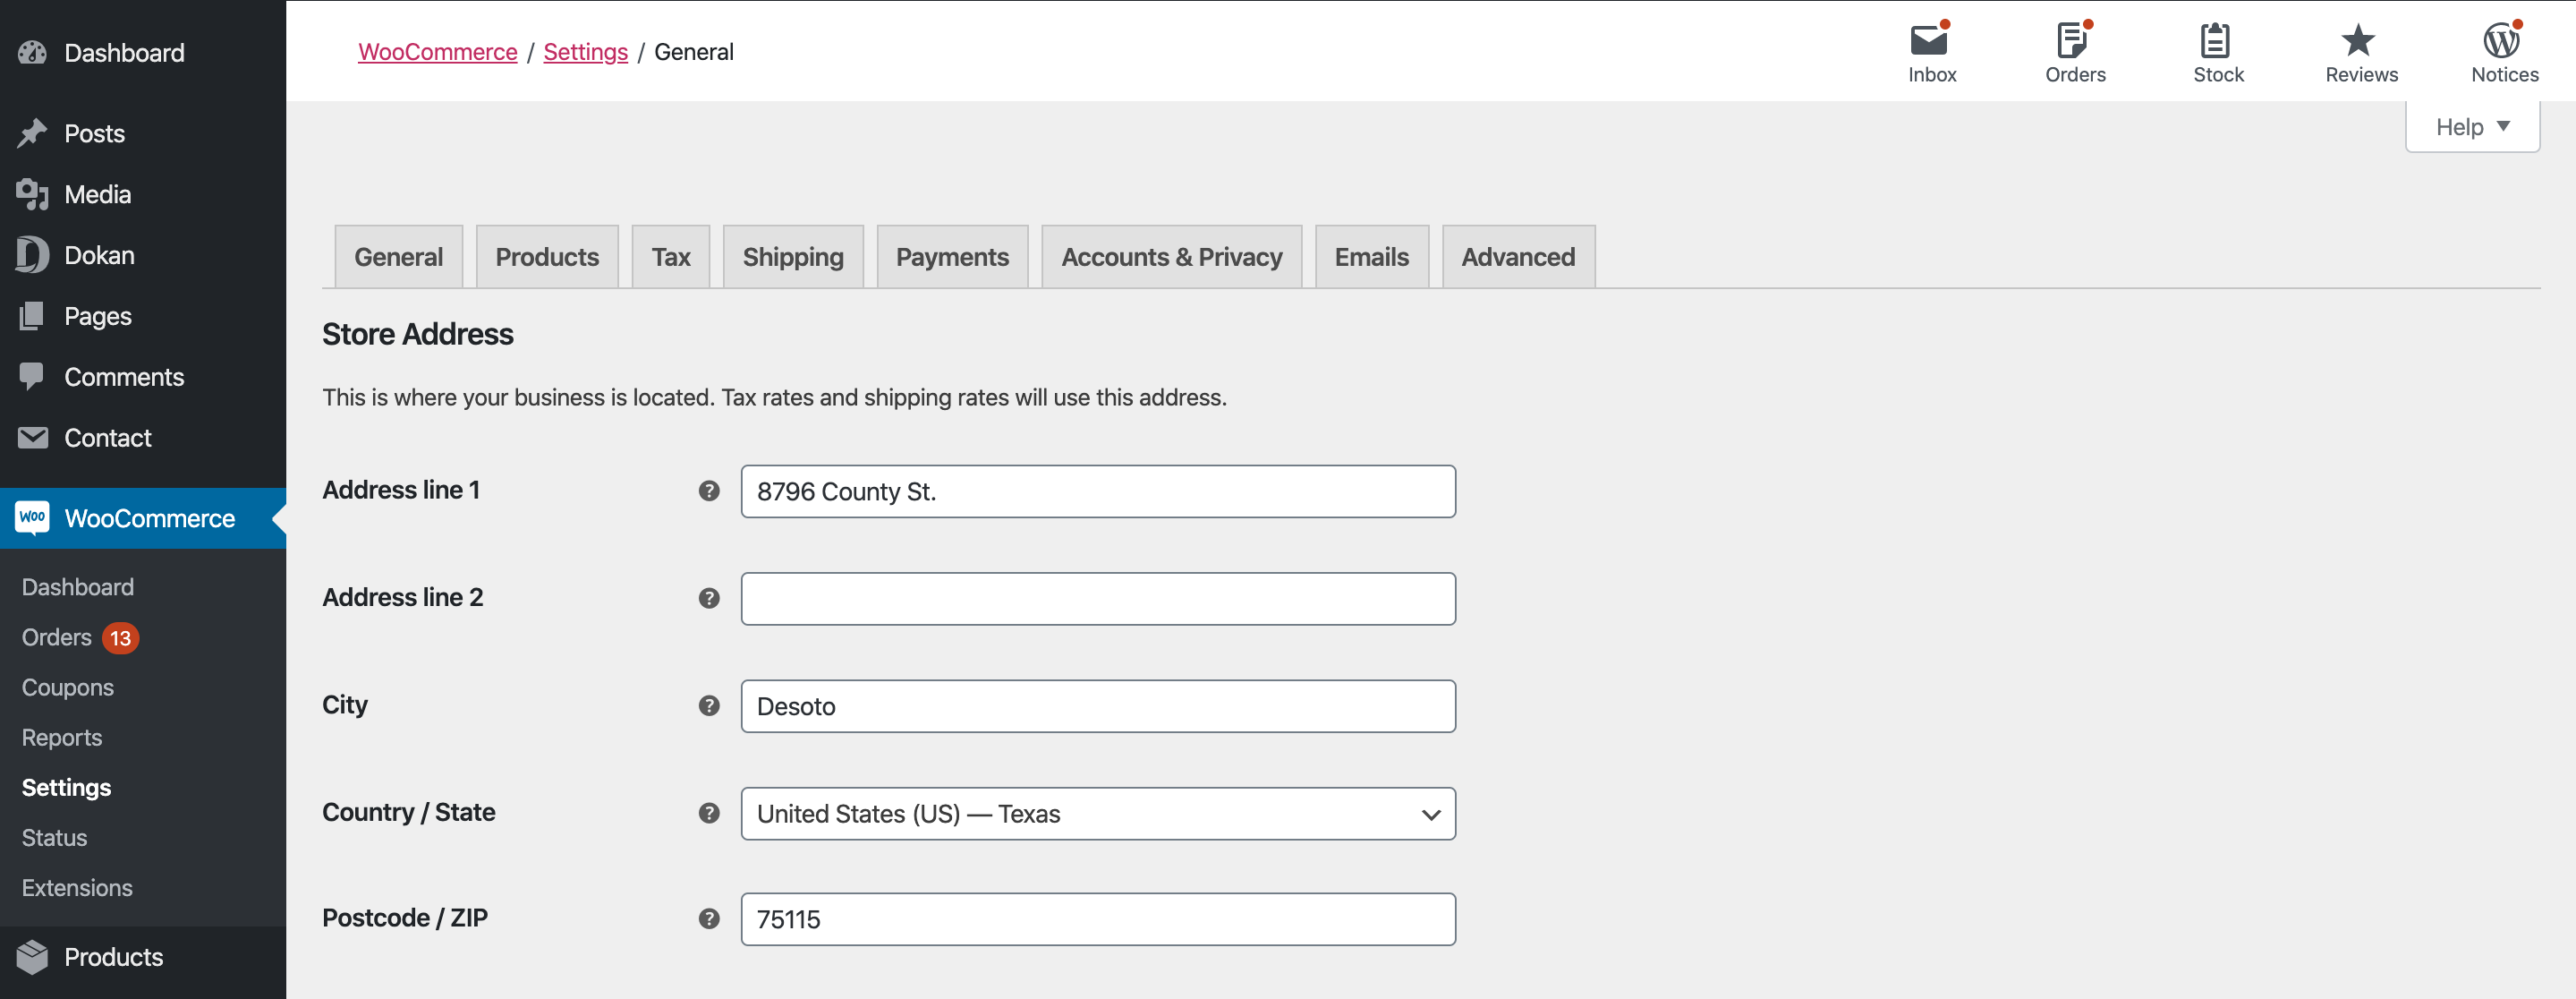This screenshot has height=999, width=2576.
Task: Open the Settings submenu item
Action: click(x=67, y=787)
